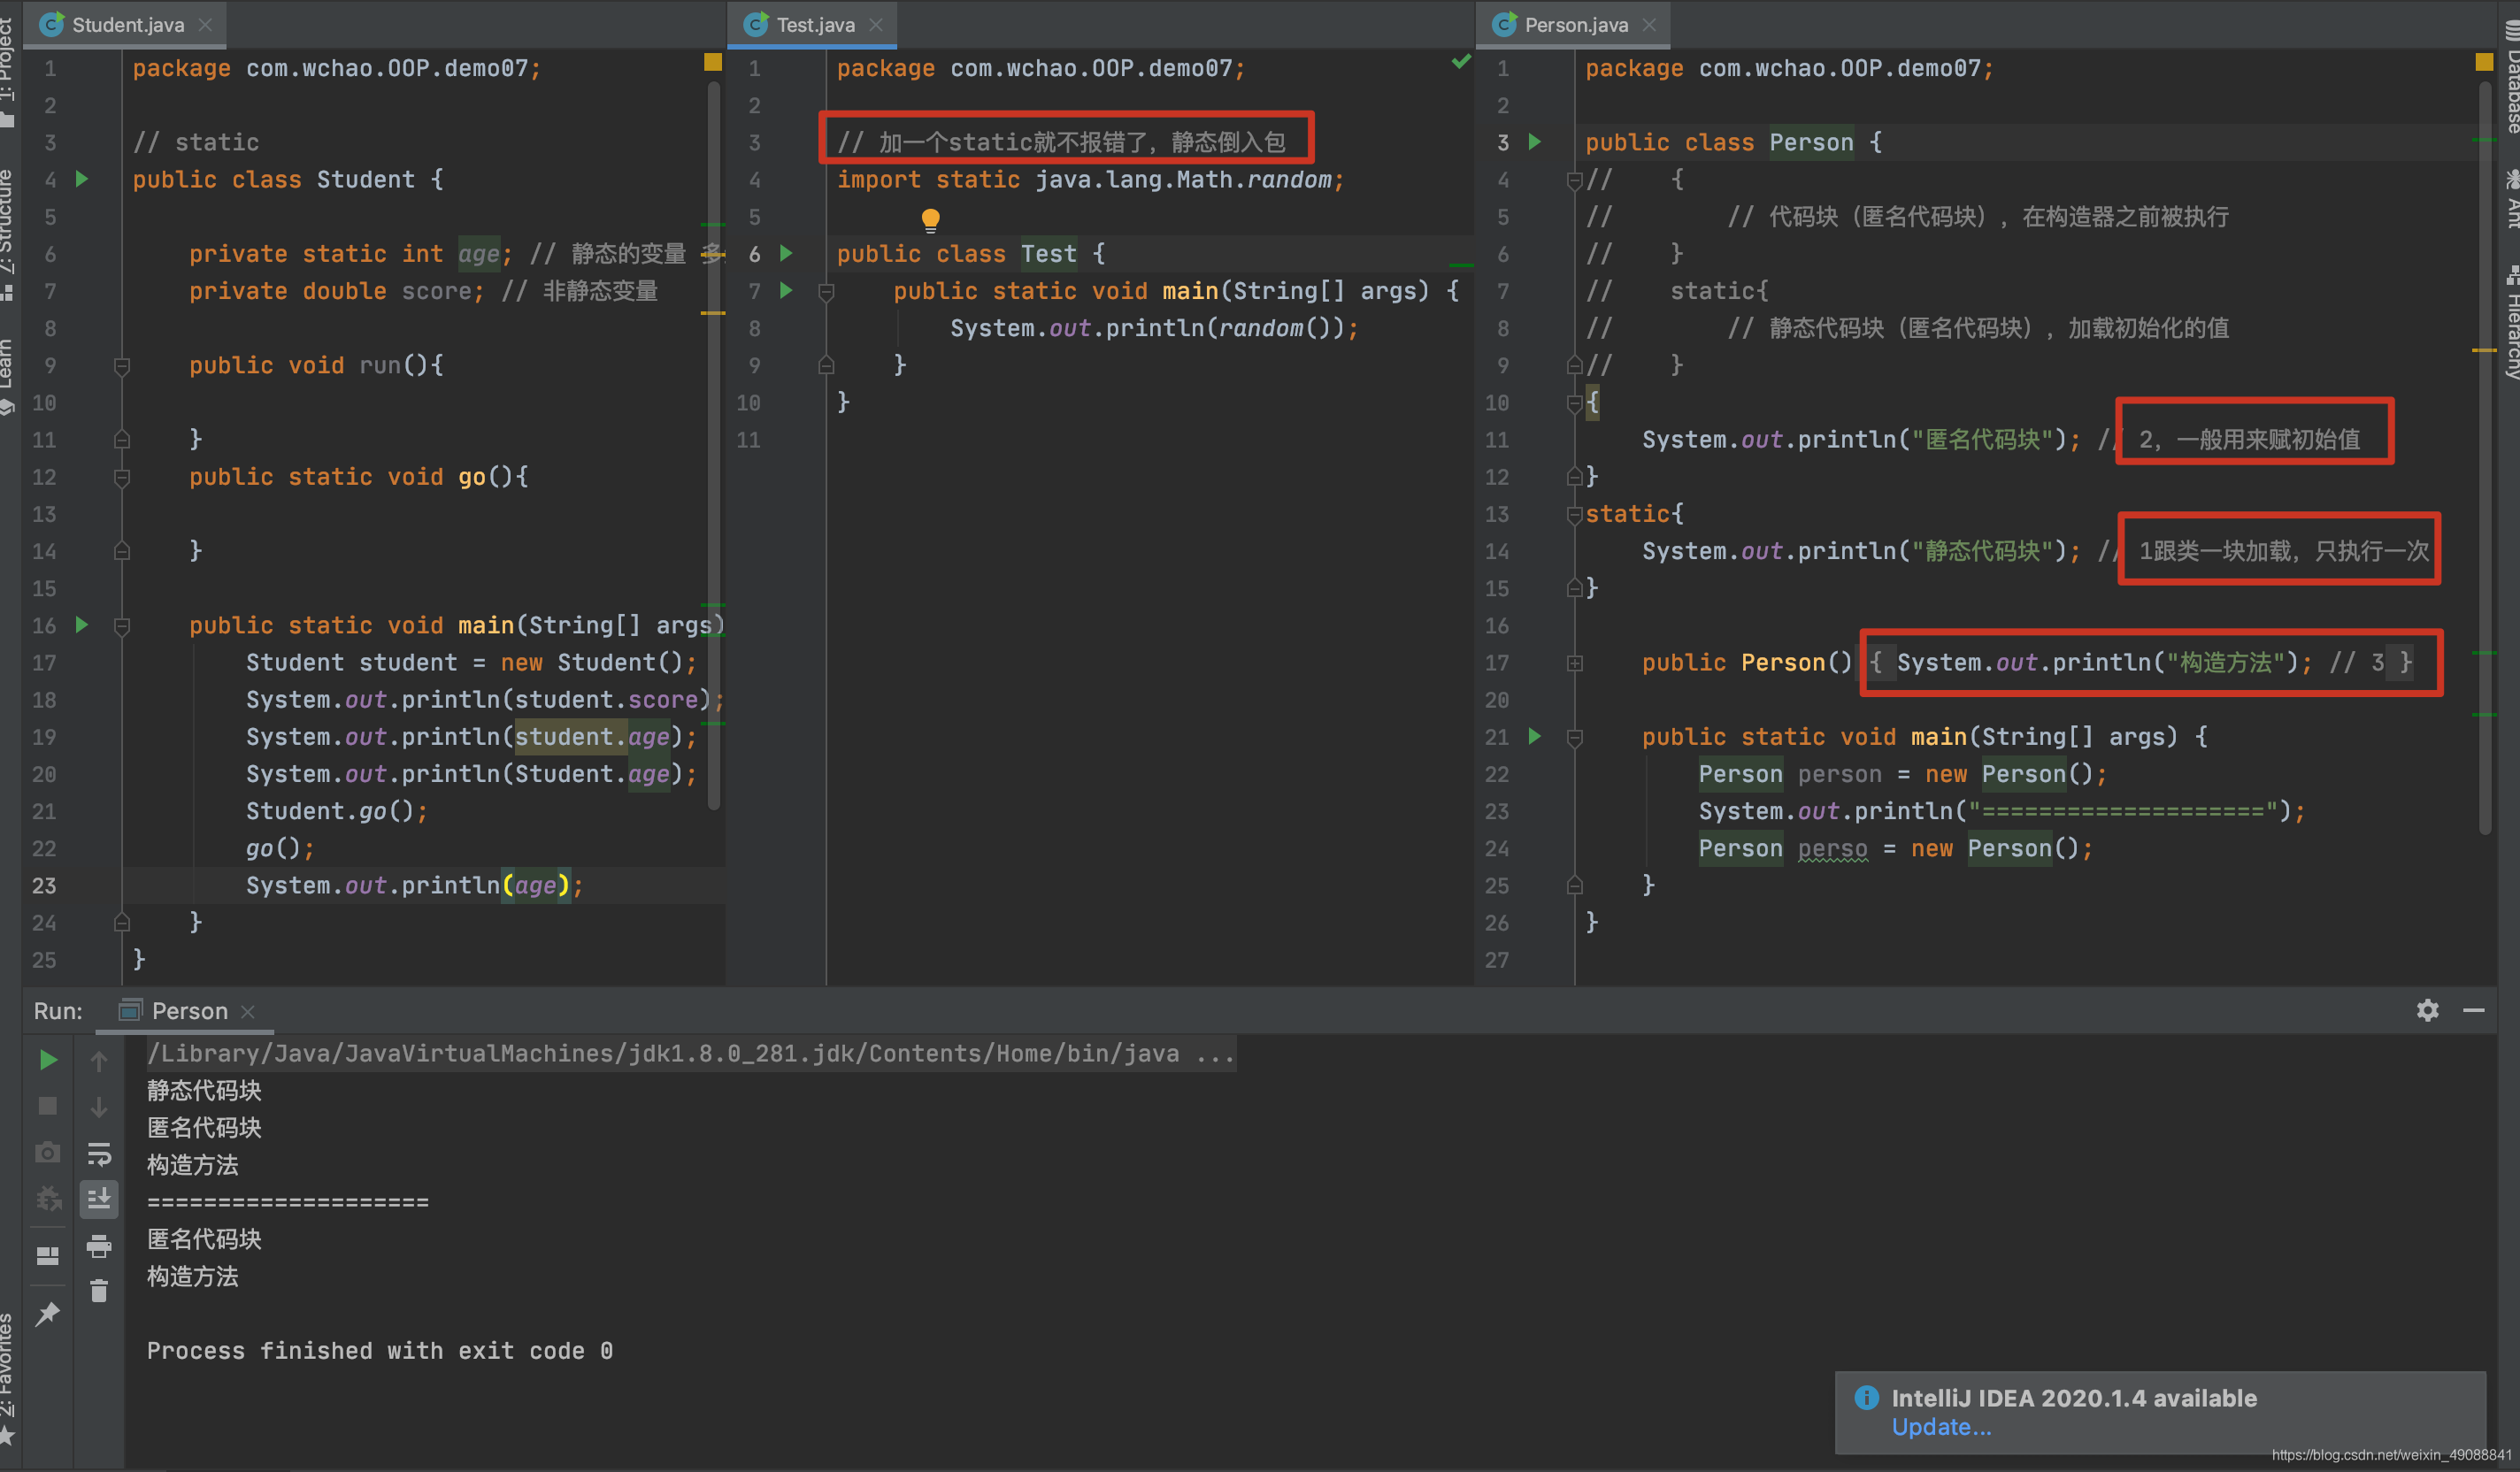Run class Student from gutter arrow
Screen dimensions: 2520x1472
(x=82, y=179)
